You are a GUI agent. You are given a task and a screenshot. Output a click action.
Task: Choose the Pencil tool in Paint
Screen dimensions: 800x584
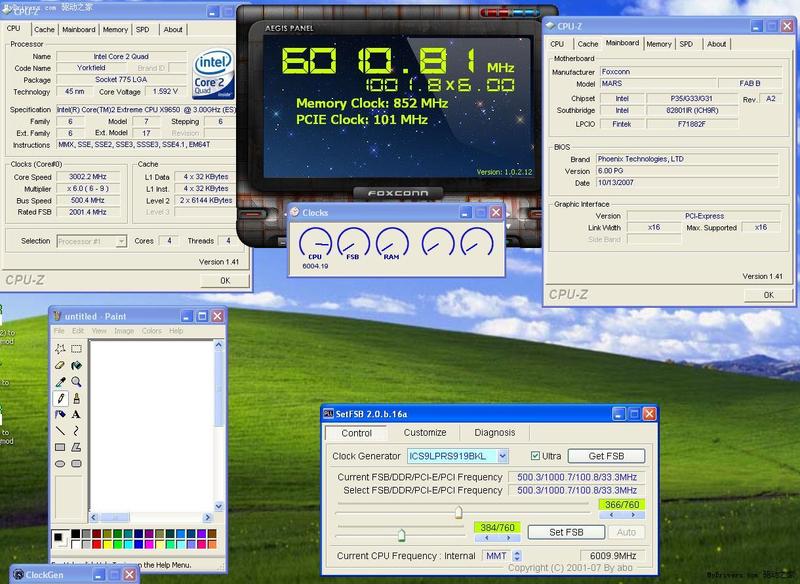coord(60,398)
